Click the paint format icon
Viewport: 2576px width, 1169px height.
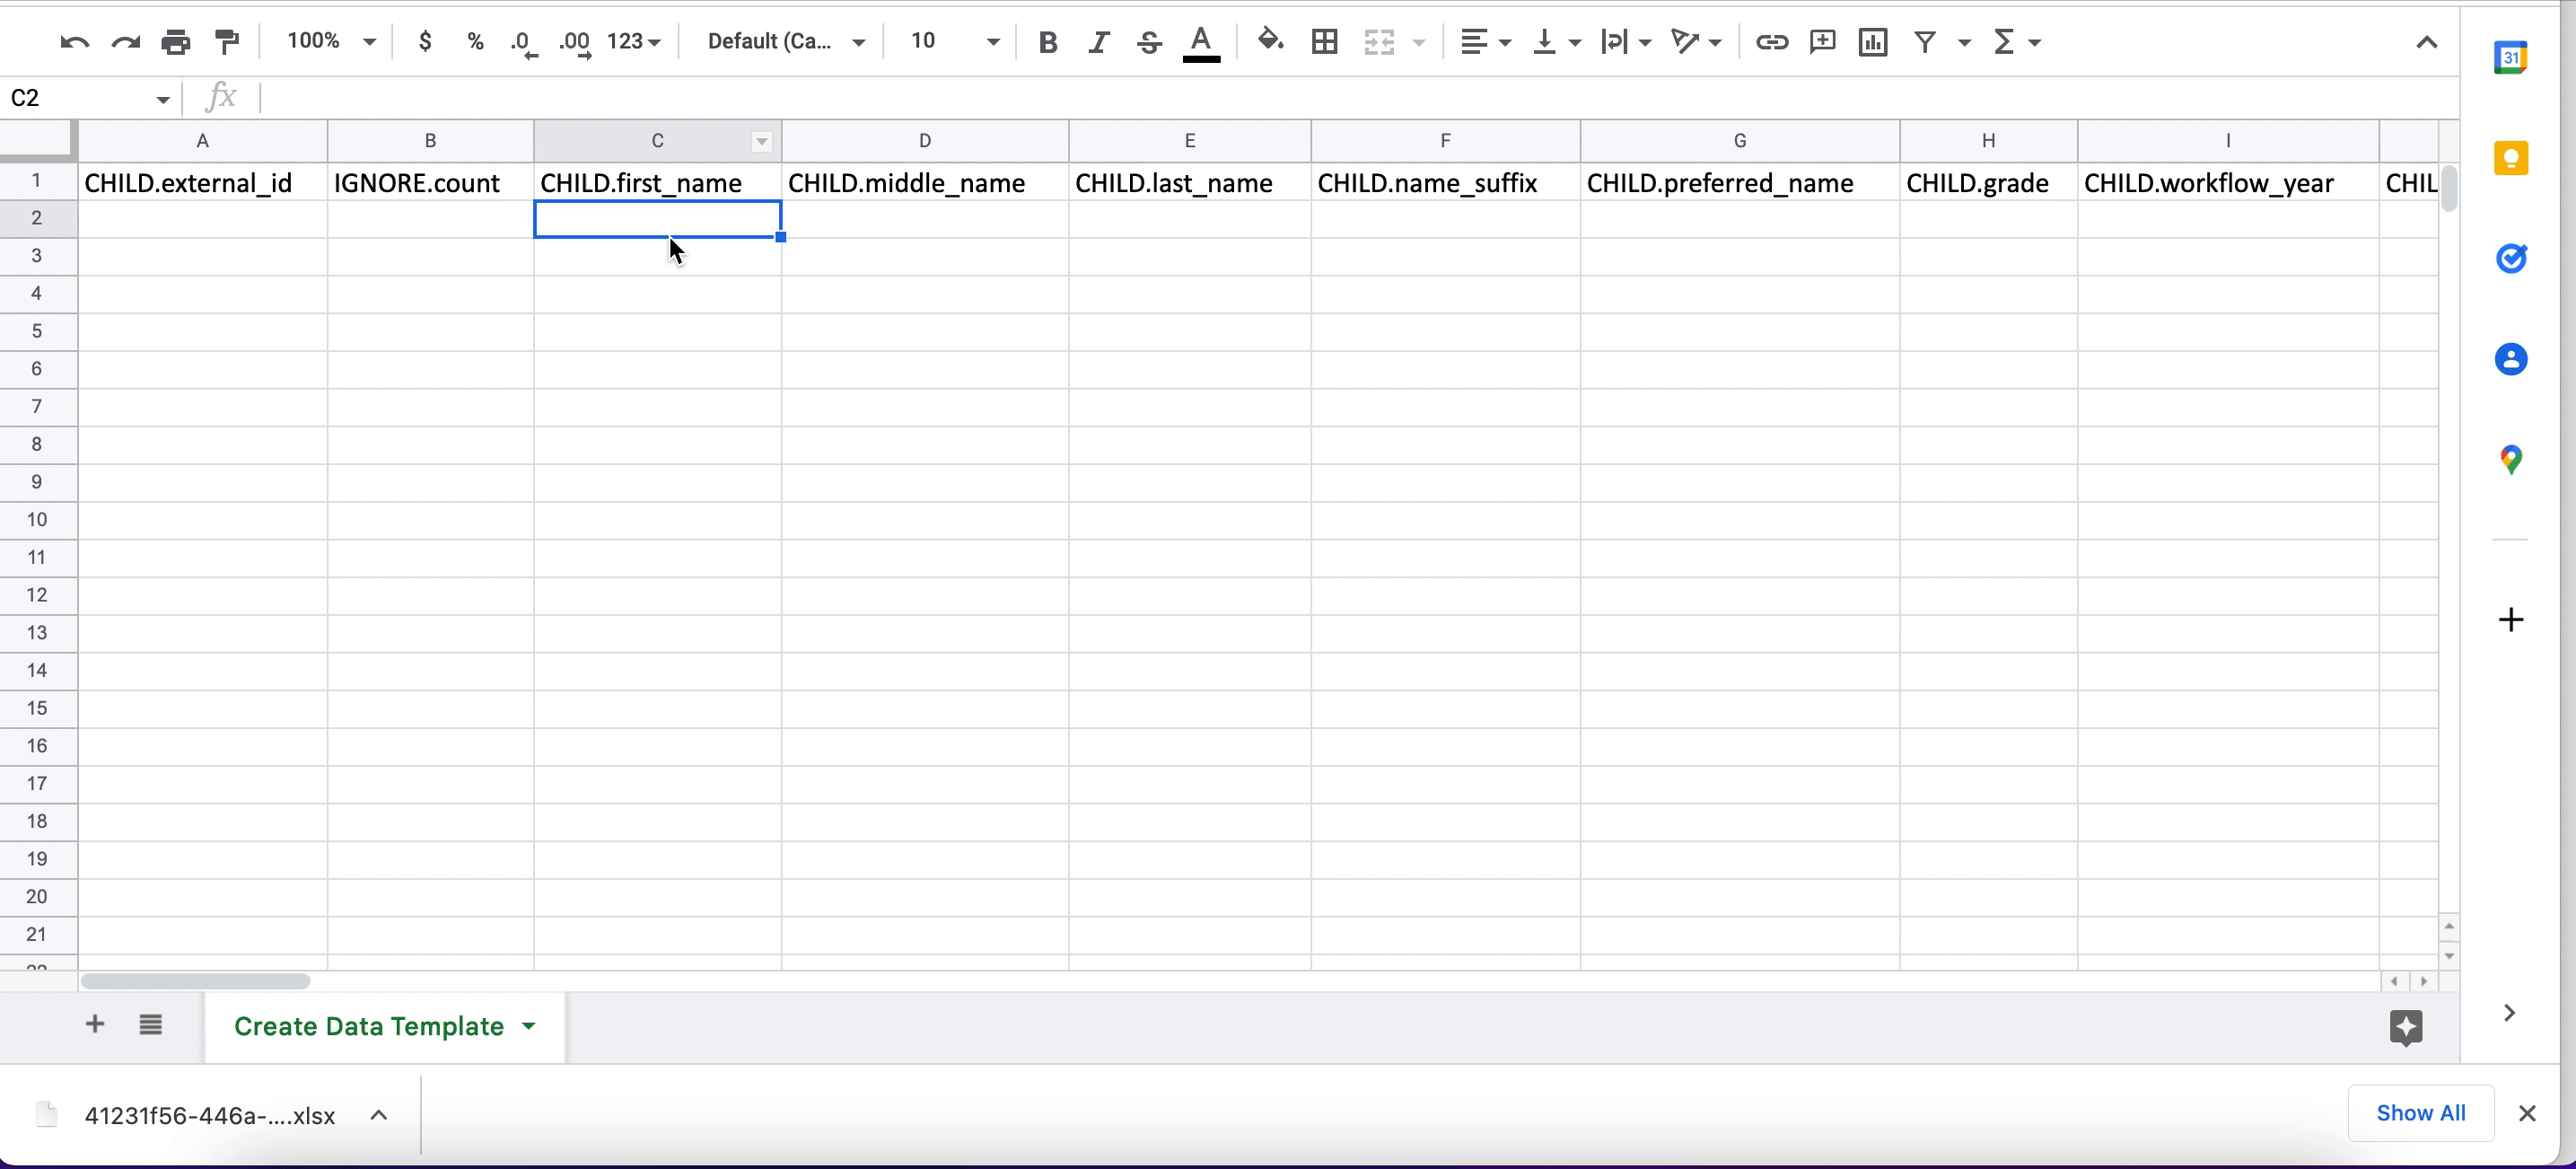[x=227, y=42]
